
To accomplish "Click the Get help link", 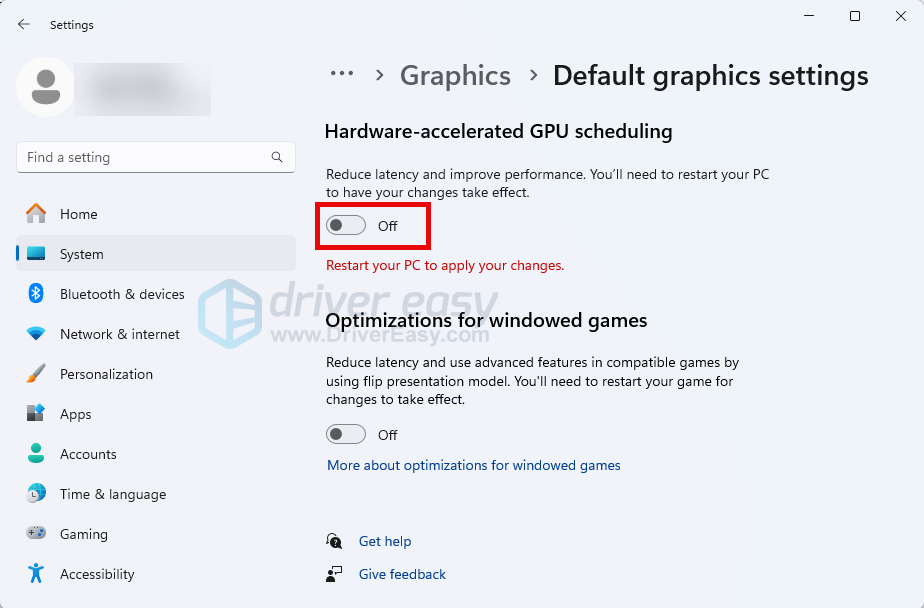I will 384,541.
